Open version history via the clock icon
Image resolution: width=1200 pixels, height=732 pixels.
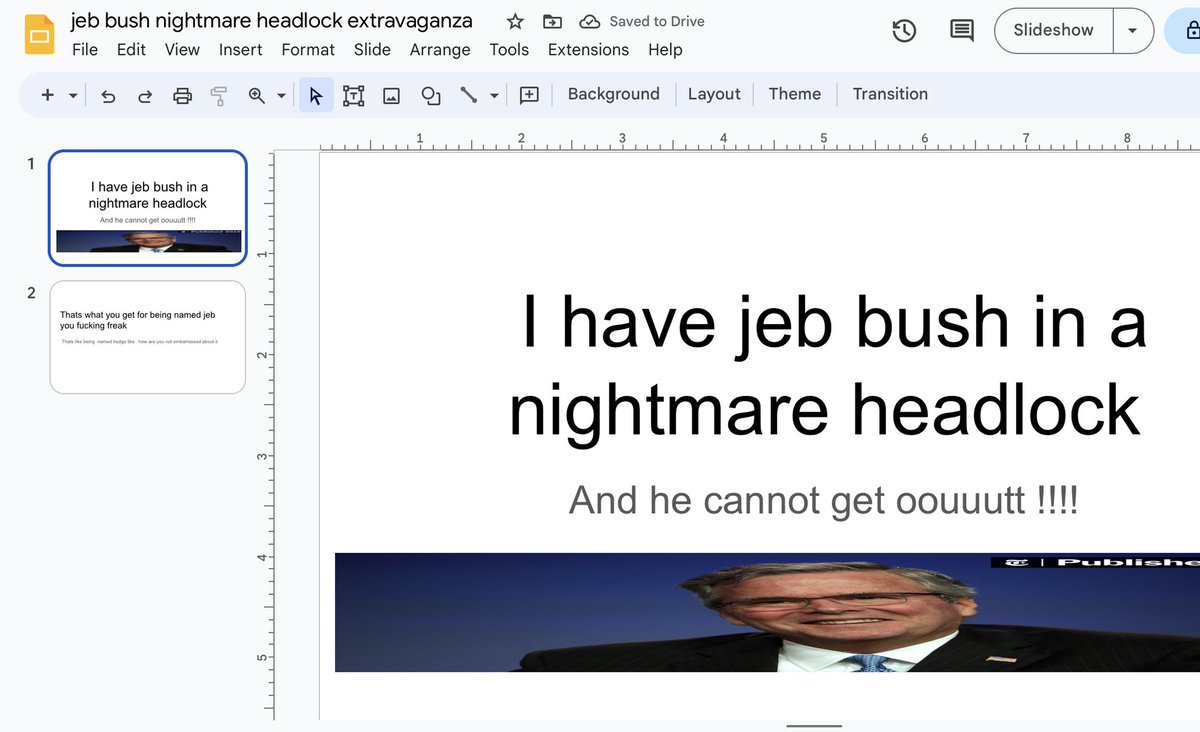coord(904,30)
